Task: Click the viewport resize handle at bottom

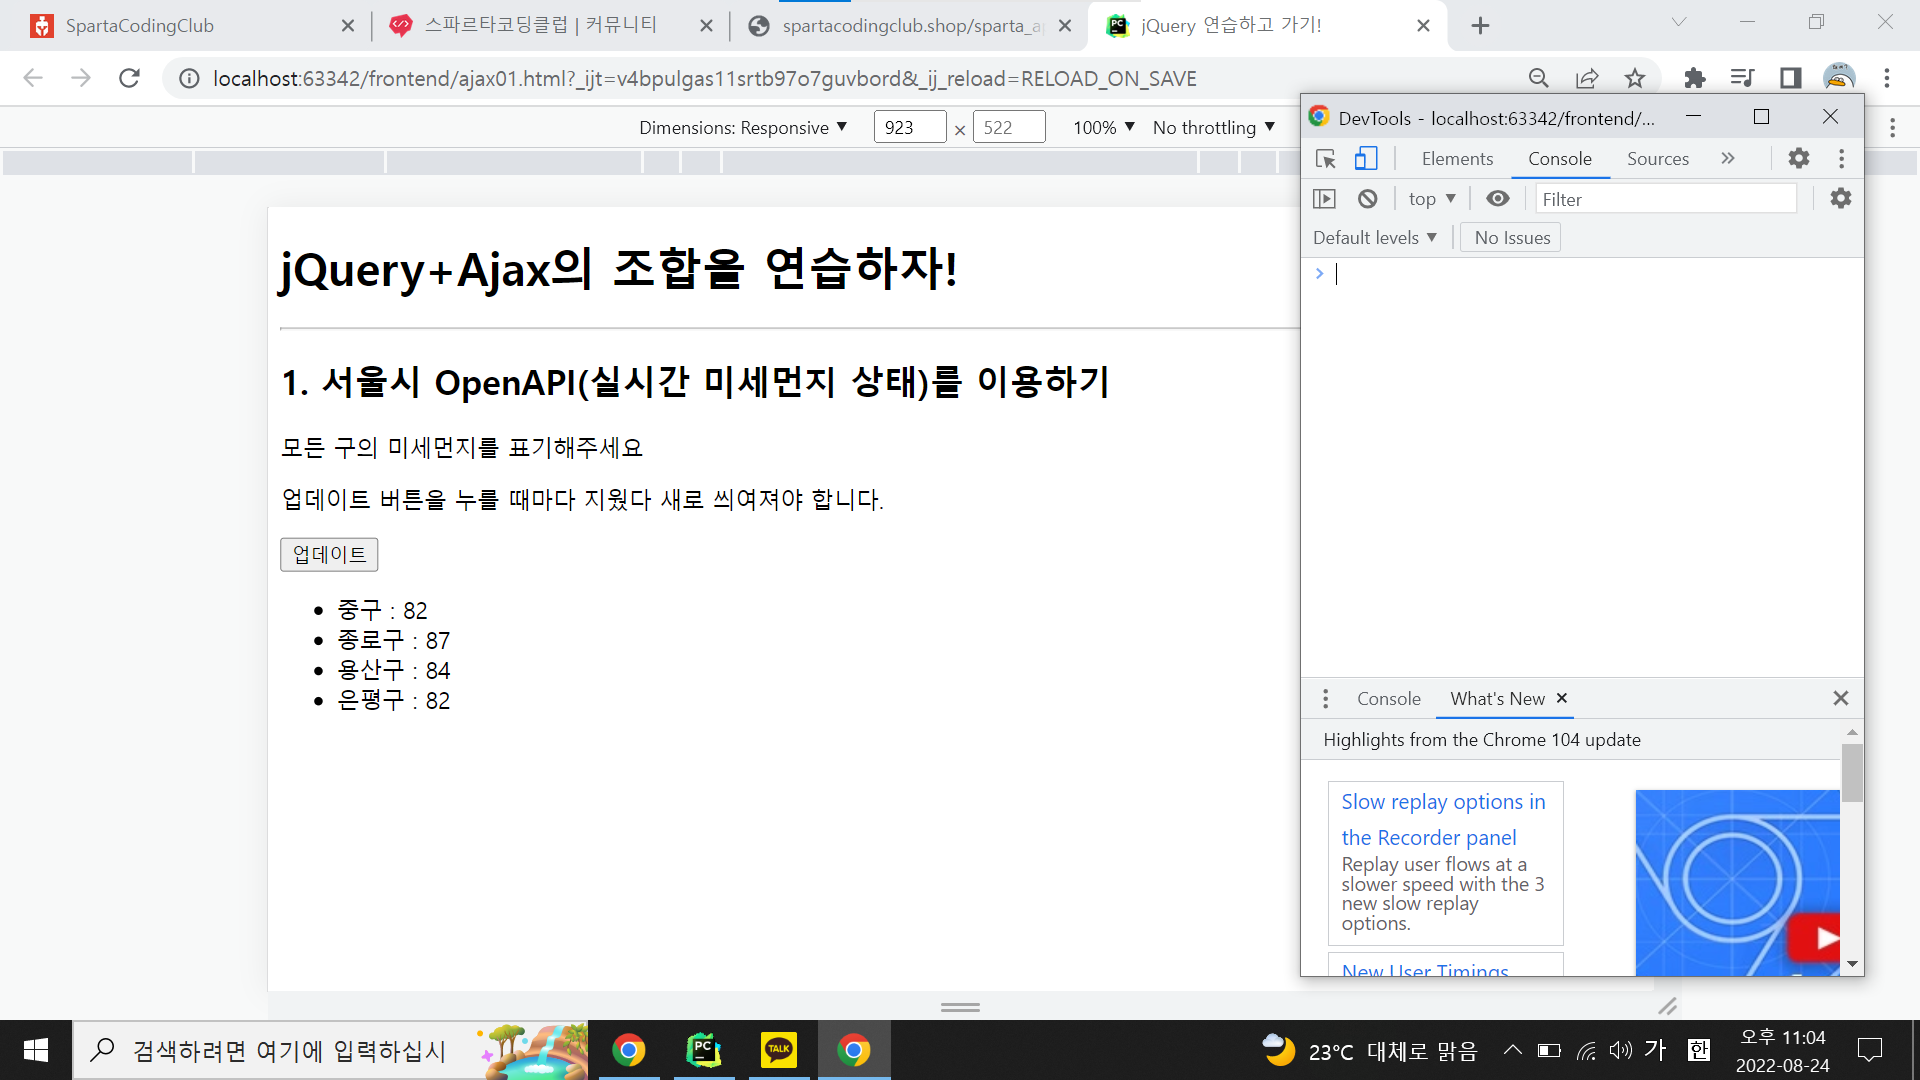Action: tap(960, 1006)
